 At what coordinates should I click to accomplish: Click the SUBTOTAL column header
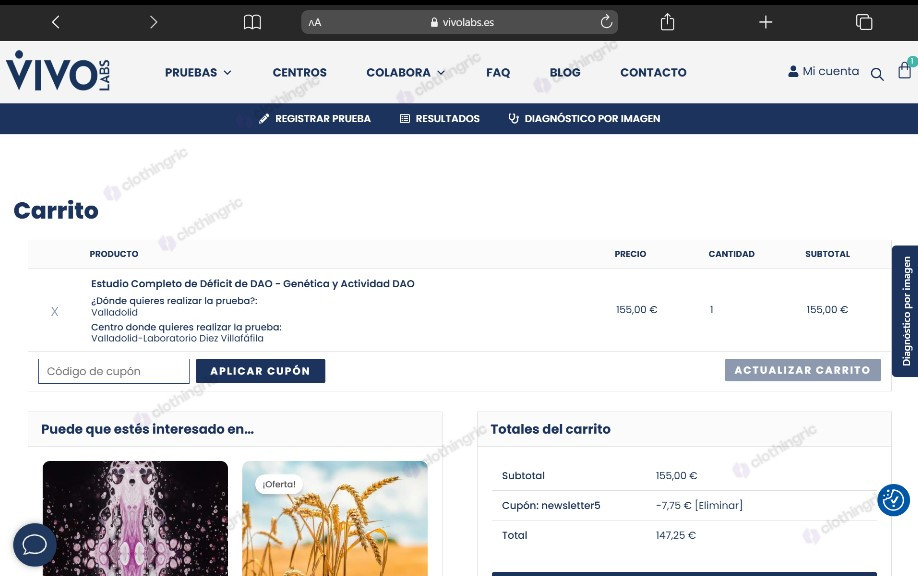click(x=827, y=254)
